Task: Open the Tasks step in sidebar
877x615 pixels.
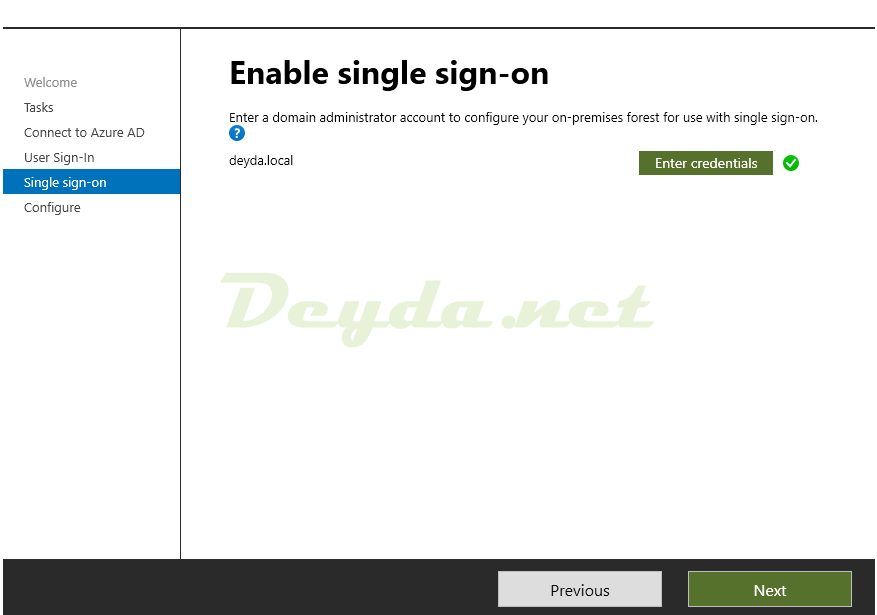Action: point(39,107)
